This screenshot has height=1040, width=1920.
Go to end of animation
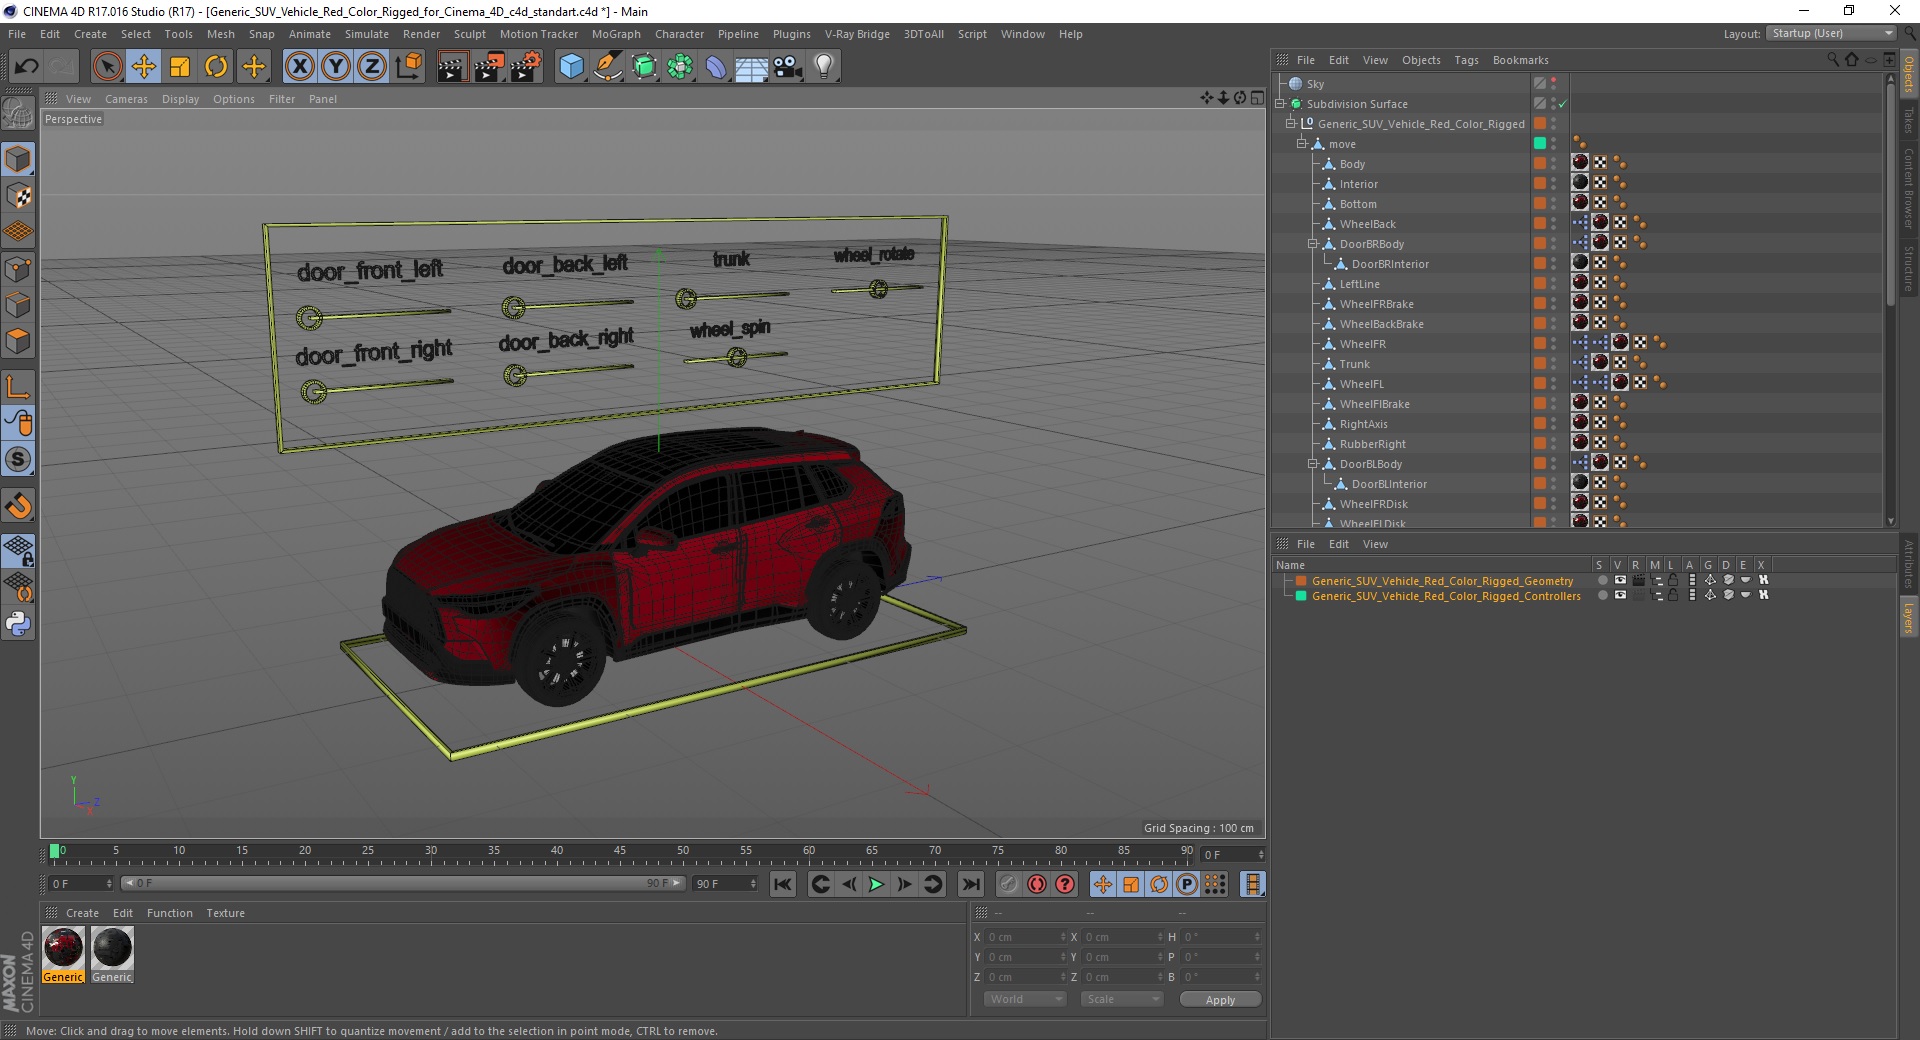(970, 884)
